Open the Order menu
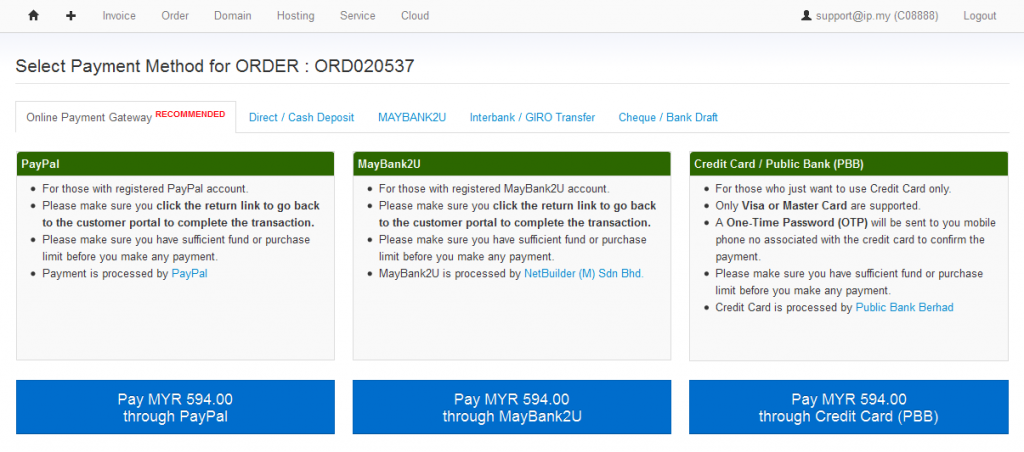The width and height of the screenshot is (1024, 452). tap(175, 16)
